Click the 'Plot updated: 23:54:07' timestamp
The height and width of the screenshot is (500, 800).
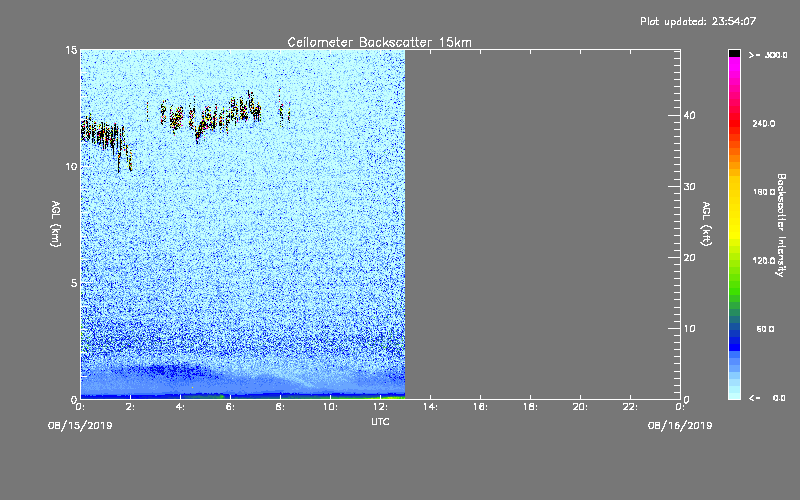[x=698, y=21]
